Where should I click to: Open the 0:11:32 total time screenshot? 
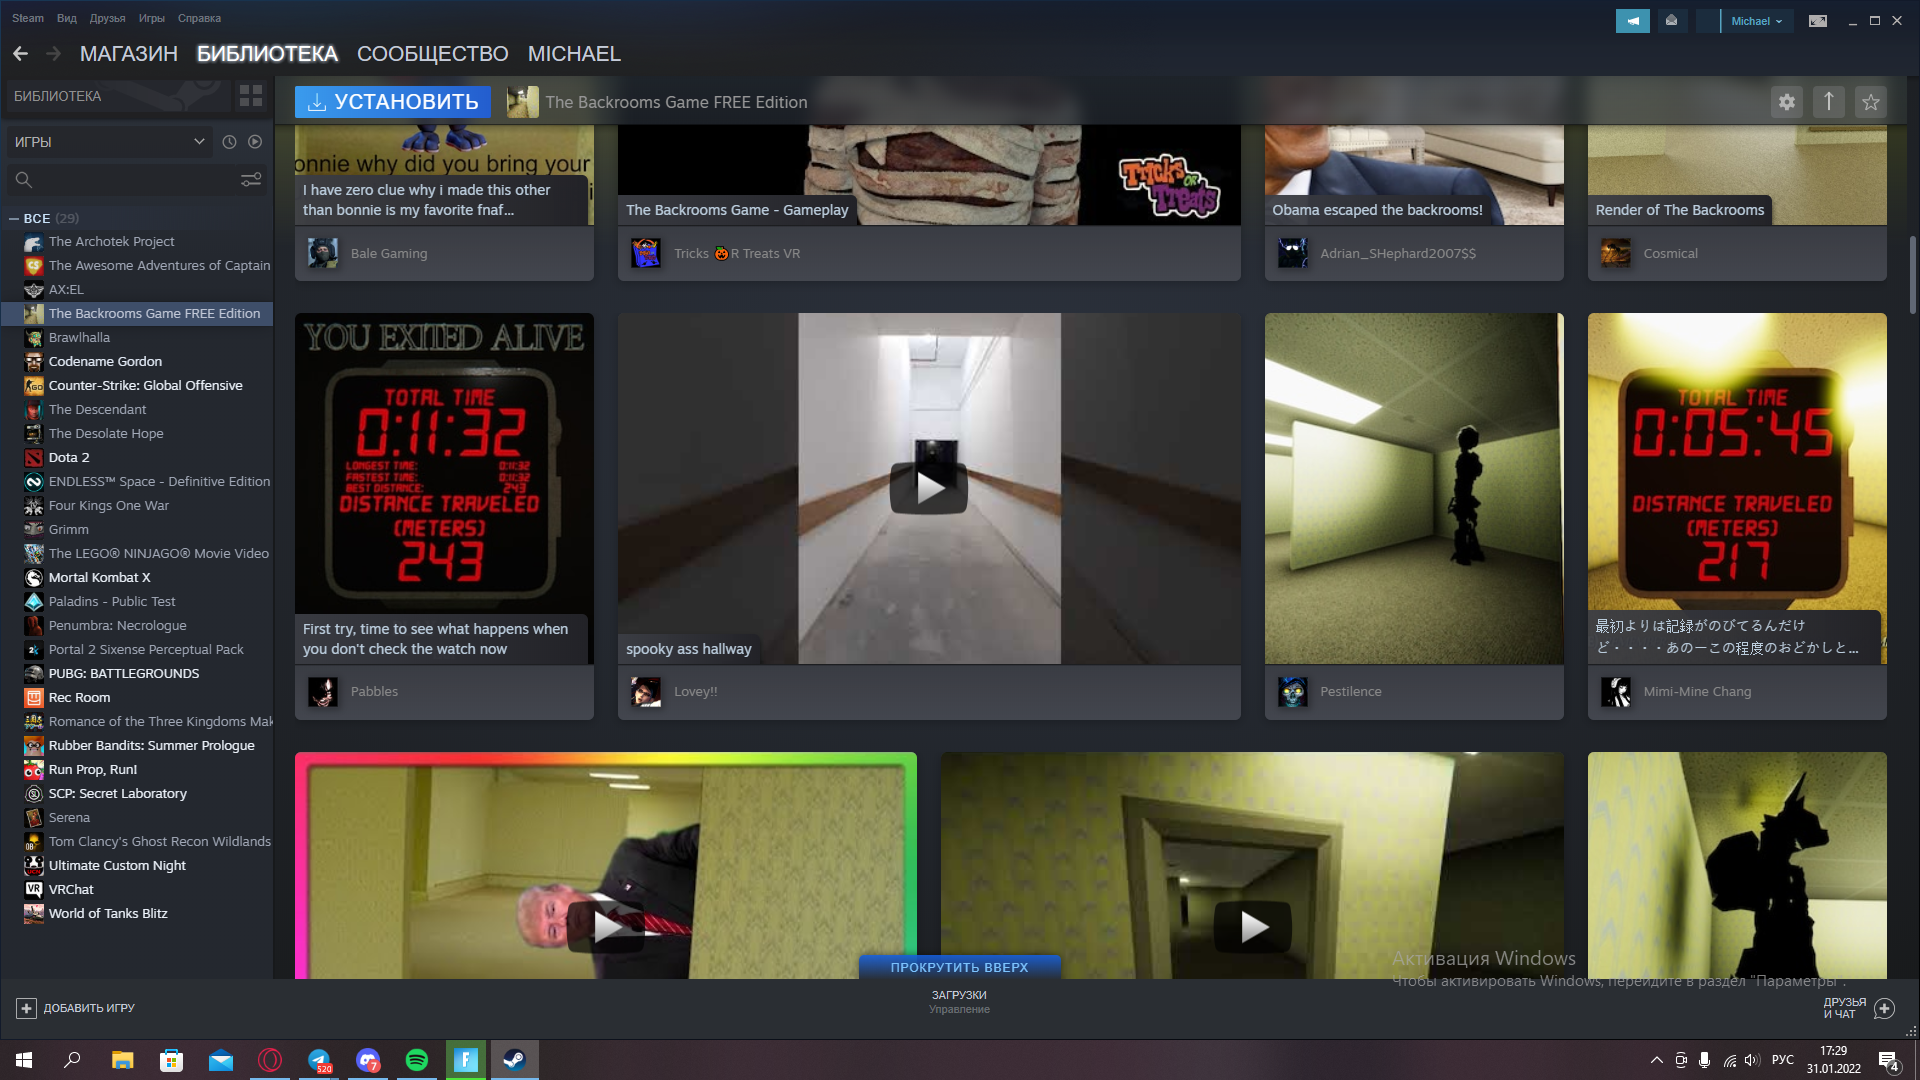click(444, 488)
